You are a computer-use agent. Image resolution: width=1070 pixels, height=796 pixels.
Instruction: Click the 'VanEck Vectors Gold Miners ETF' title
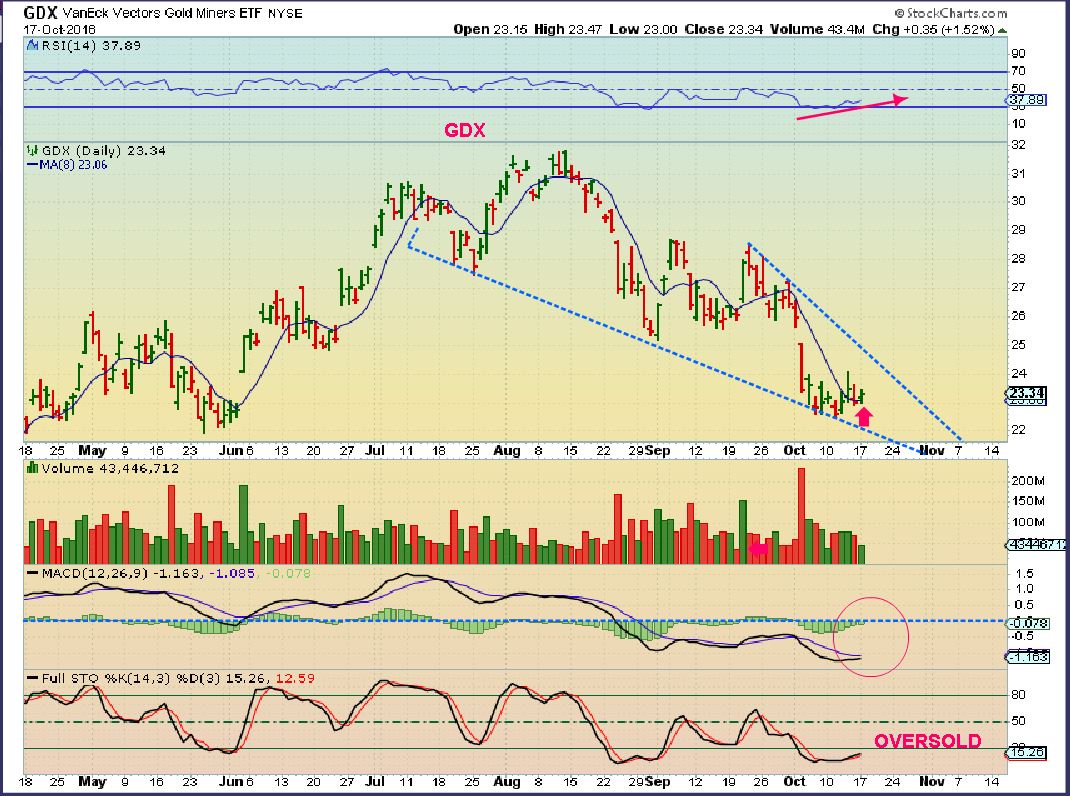click(162, 13)
